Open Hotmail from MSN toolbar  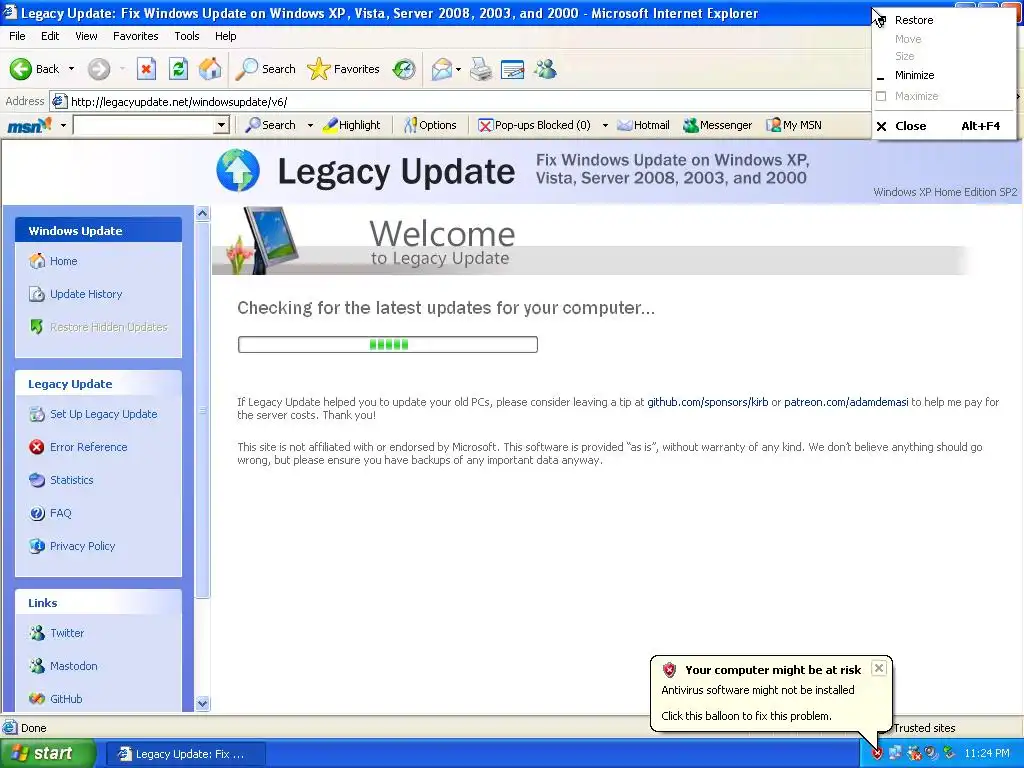pyautogui.click(x=643, y=125)
